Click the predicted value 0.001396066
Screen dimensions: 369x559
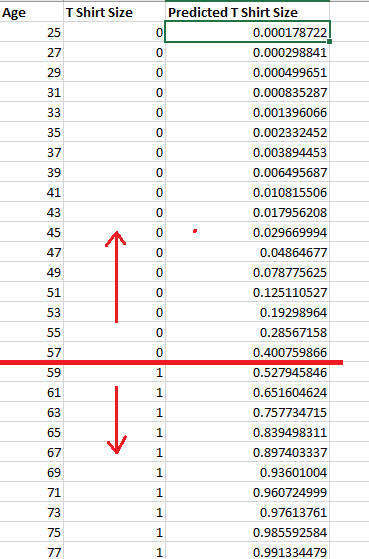pyautogui.click(x=247, y=112)
